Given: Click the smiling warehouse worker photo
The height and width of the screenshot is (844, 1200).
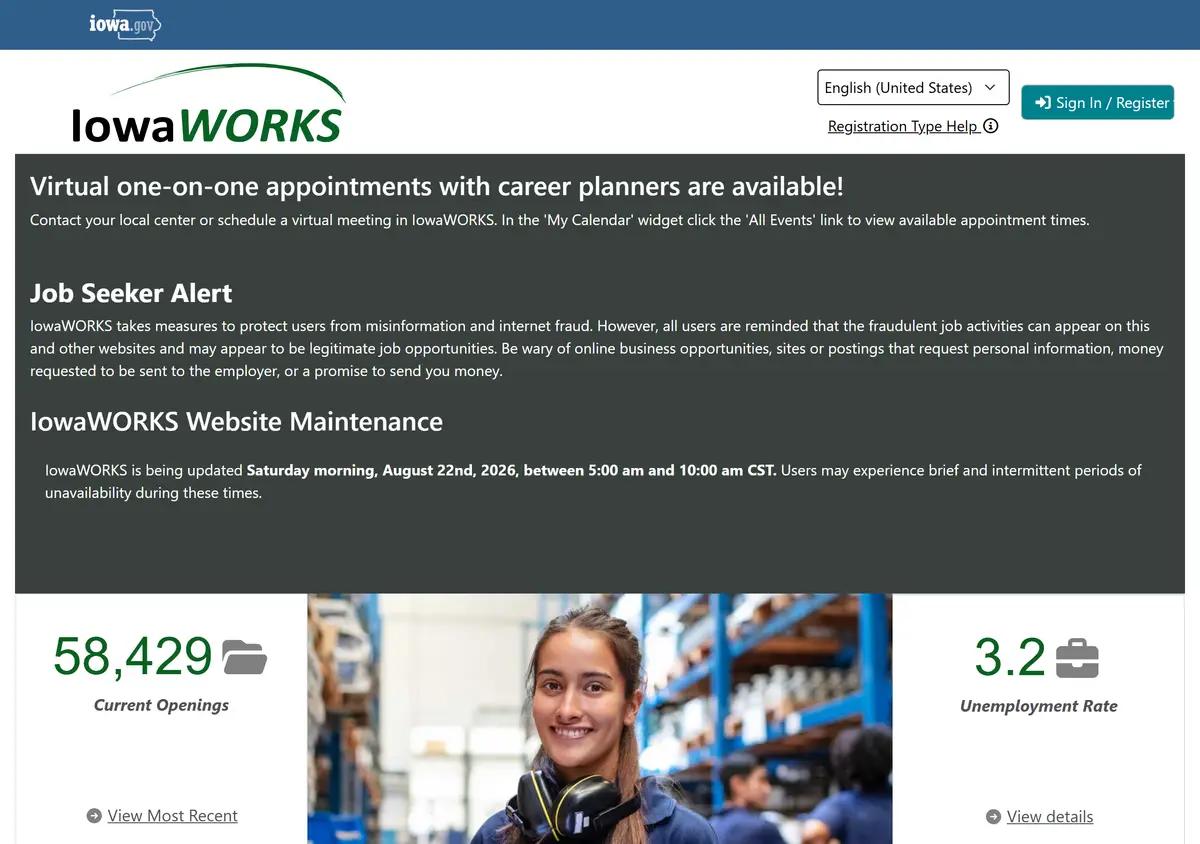Looking at the screenshot, I should pyautogui.click(x=600, y=719).
